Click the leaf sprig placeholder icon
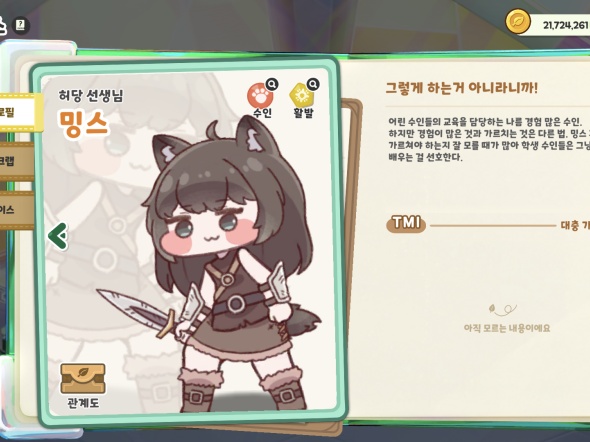The height and width of the screenshot is (442, 590). [503, 310]
